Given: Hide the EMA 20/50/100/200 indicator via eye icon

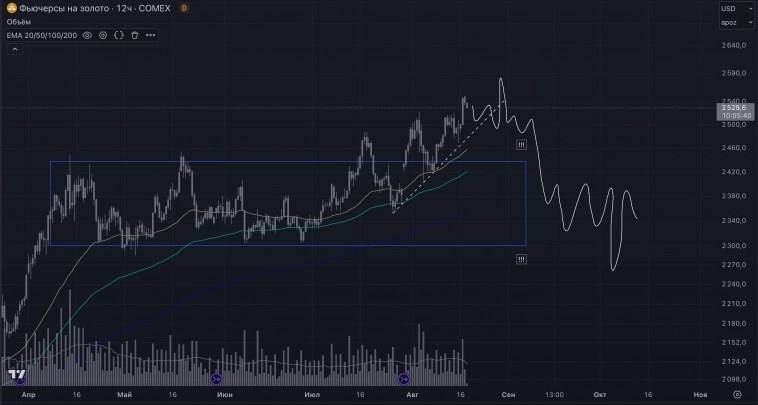Looking at the screenshot, I should (x=87, y=35).
